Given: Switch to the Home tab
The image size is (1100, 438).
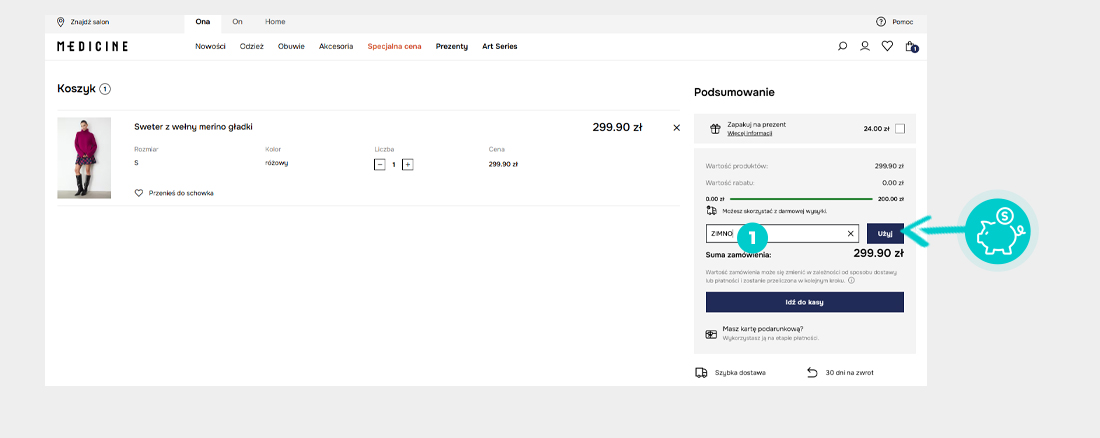Looking at the screenshot, I should pos(275,21).
